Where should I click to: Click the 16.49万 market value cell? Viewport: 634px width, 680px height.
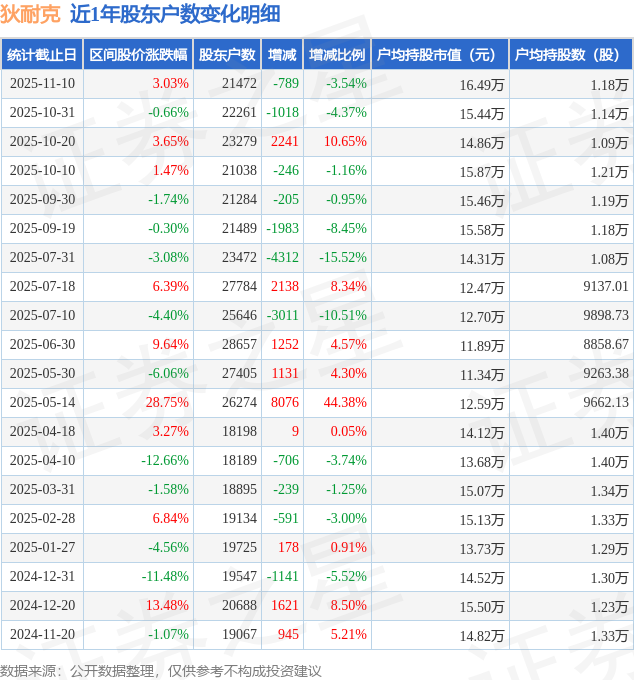[x=481, y=85]
